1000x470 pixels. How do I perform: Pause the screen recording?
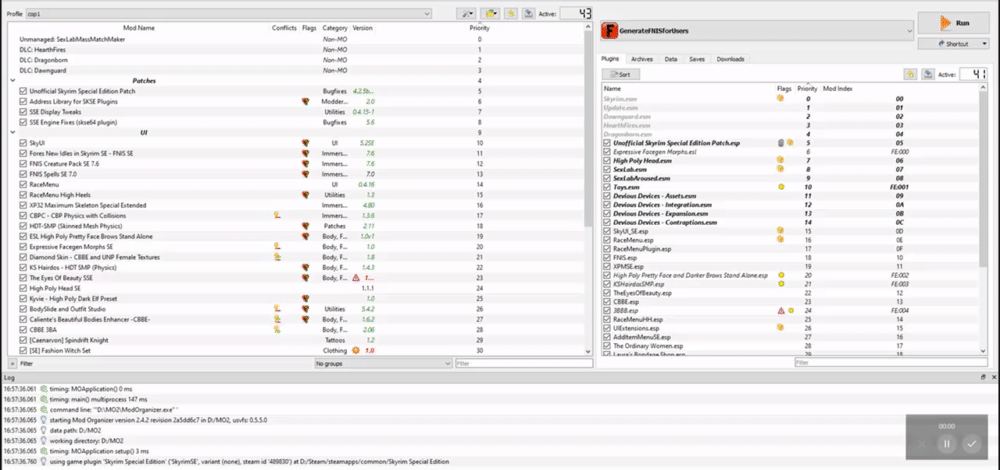[x=946, y=444]
